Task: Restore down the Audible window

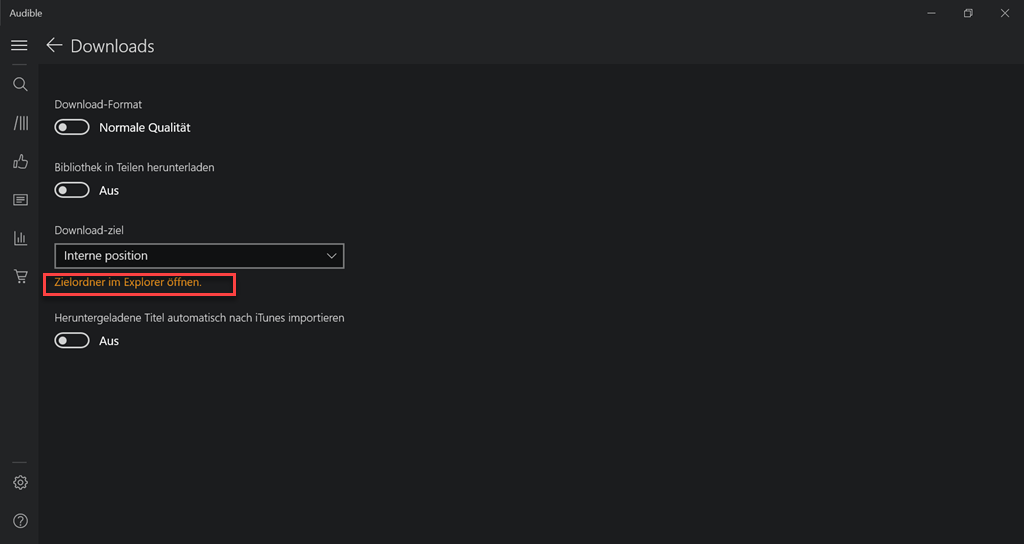Action: coord(968,13)
